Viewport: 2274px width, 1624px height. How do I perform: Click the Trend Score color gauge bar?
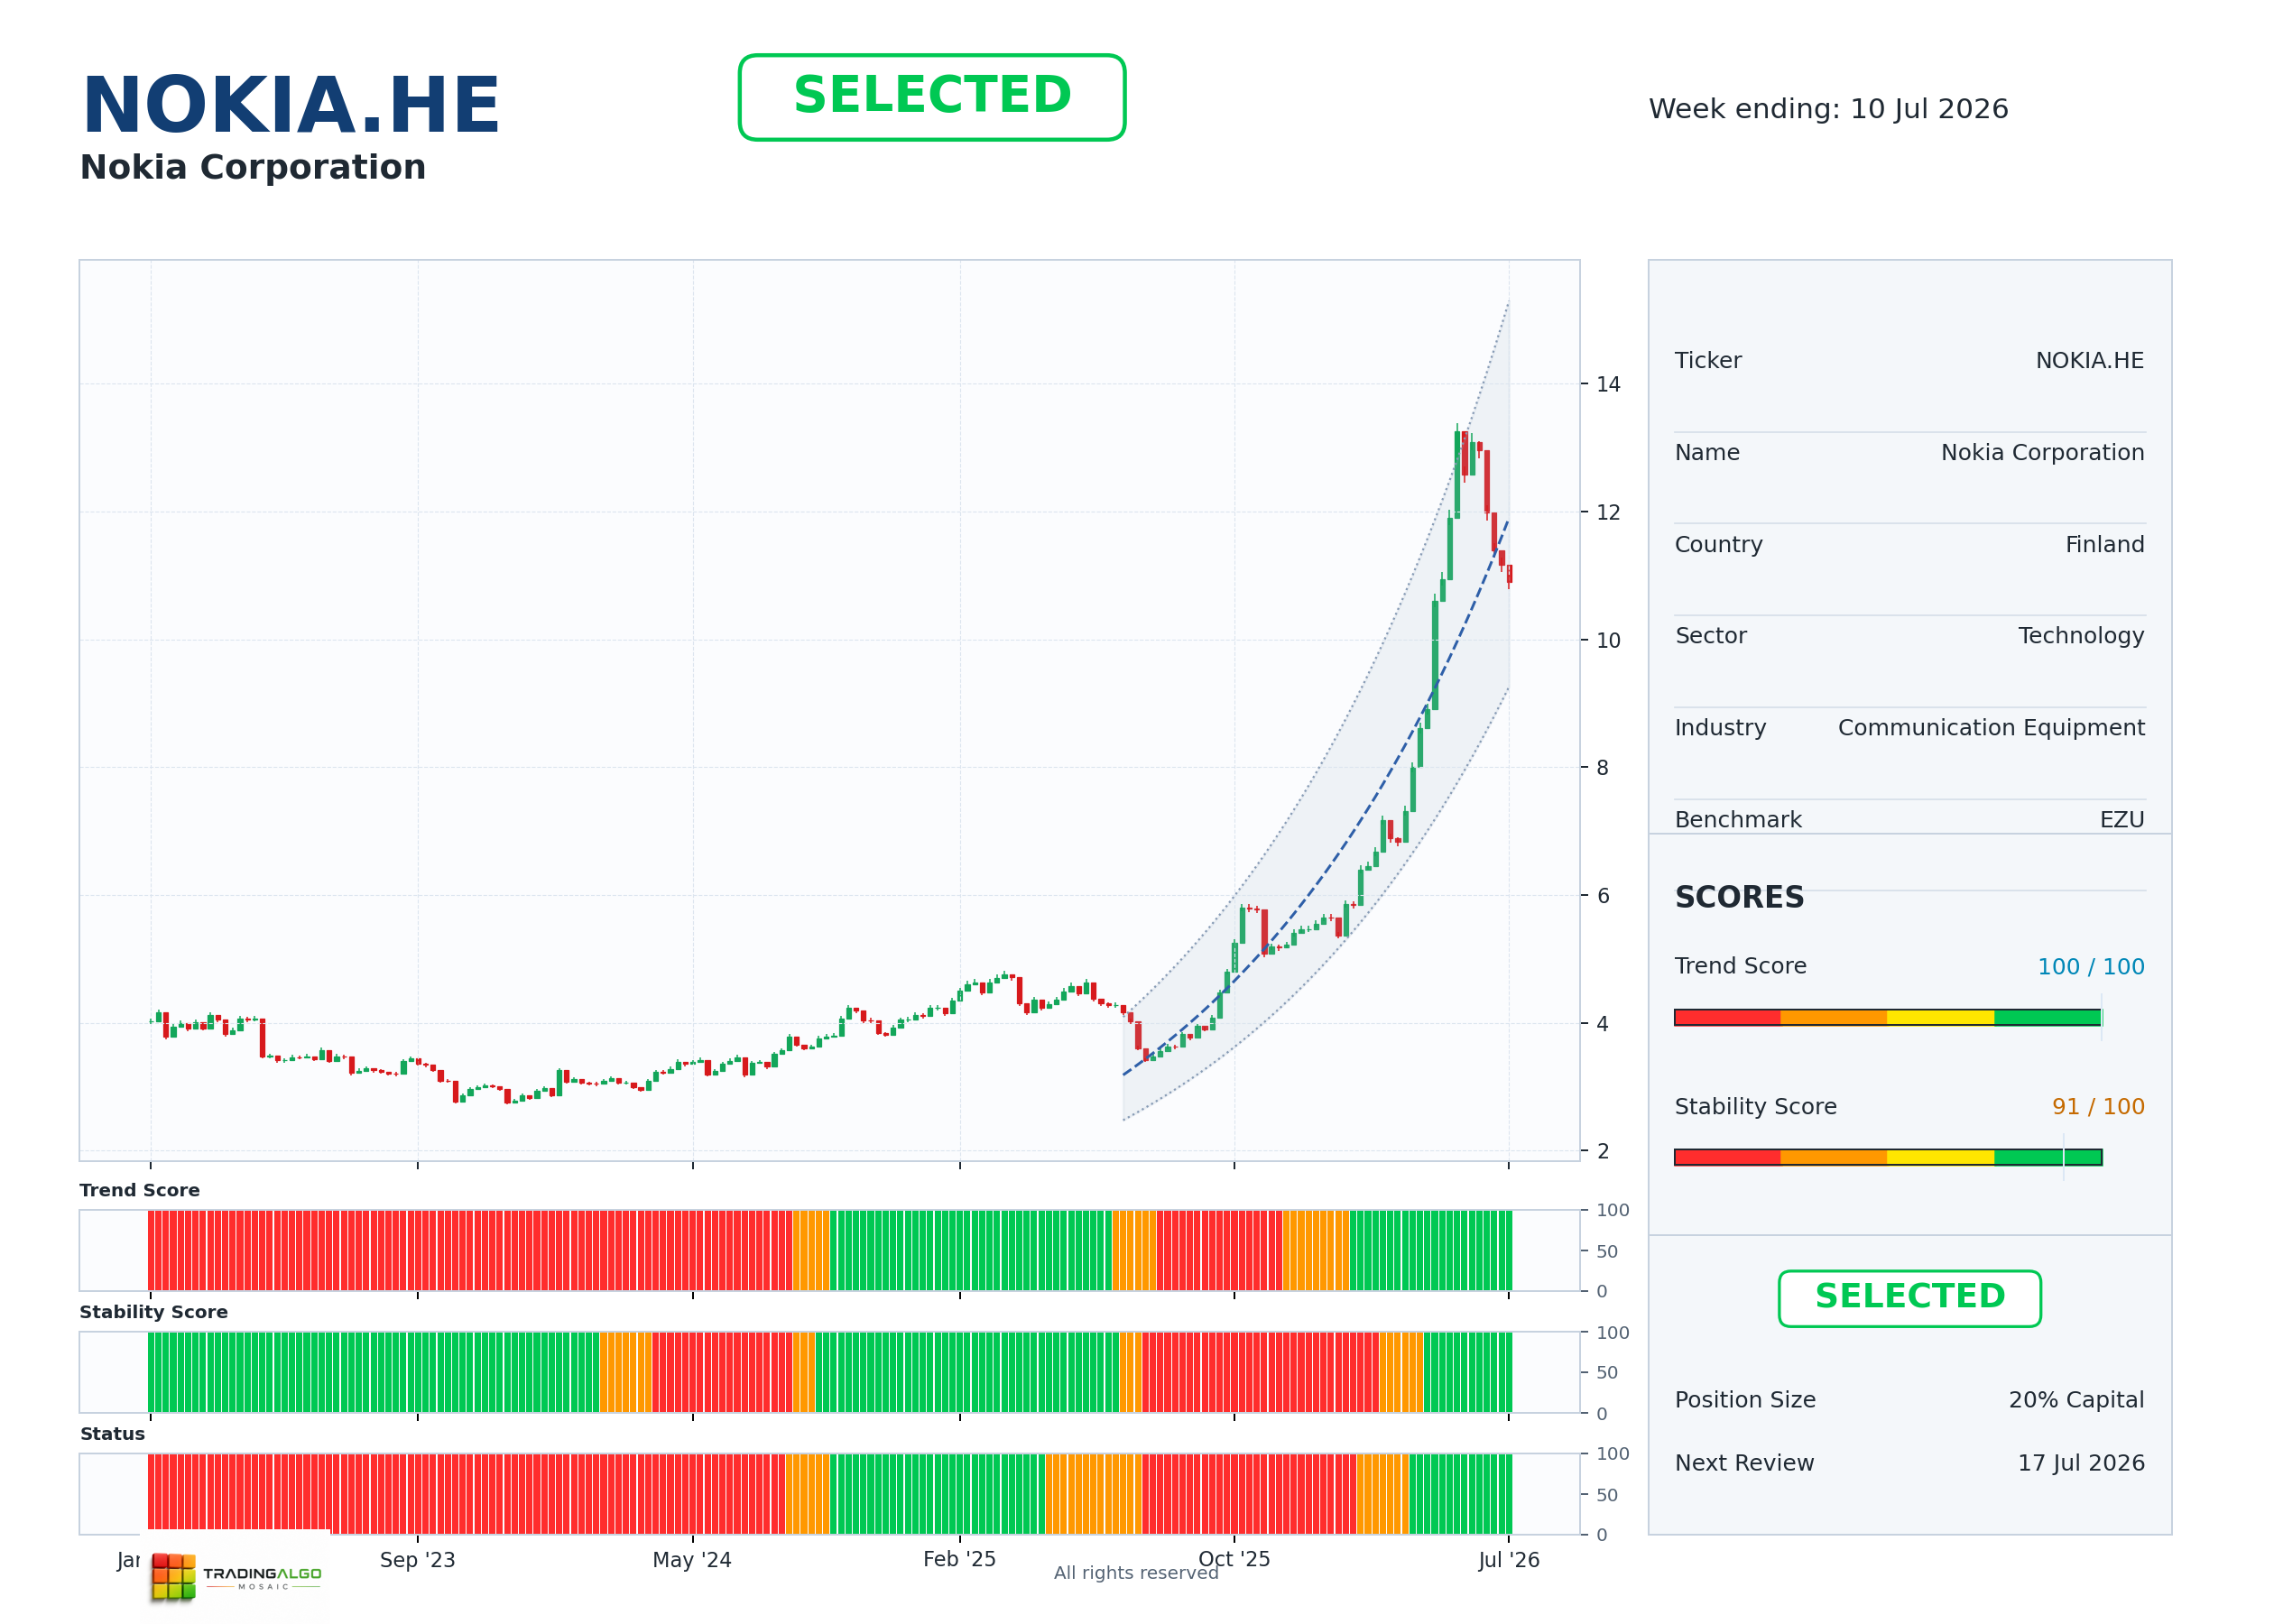[x=1888, y=1017]
